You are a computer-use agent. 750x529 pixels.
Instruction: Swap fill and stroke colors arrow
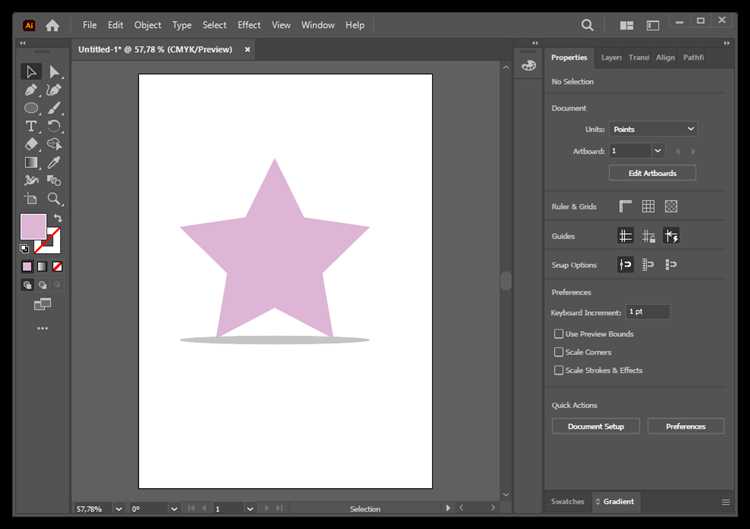pyautogui.click(x=58, y=219)
